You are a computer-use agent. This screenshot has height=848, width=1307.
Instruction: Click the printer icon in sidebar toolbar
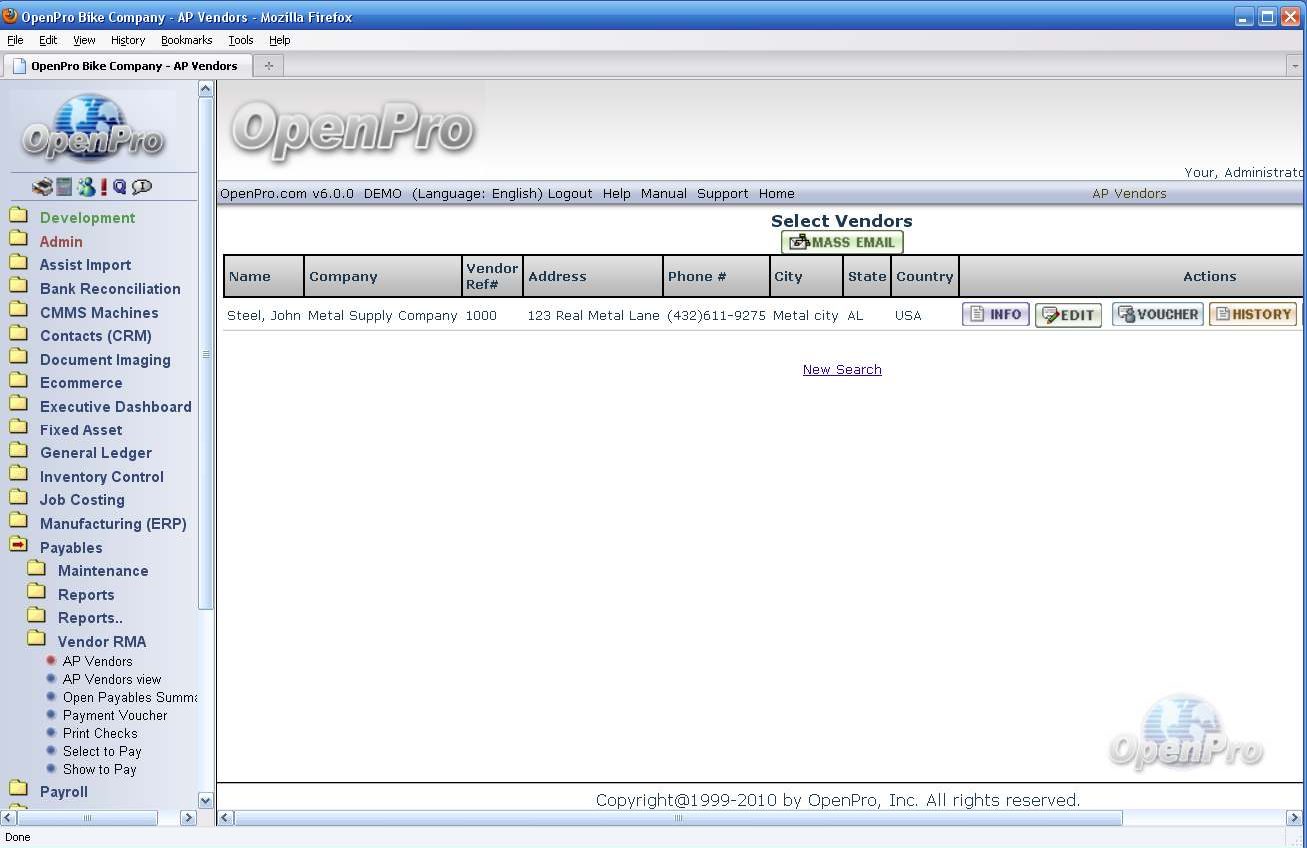[42, 187]
